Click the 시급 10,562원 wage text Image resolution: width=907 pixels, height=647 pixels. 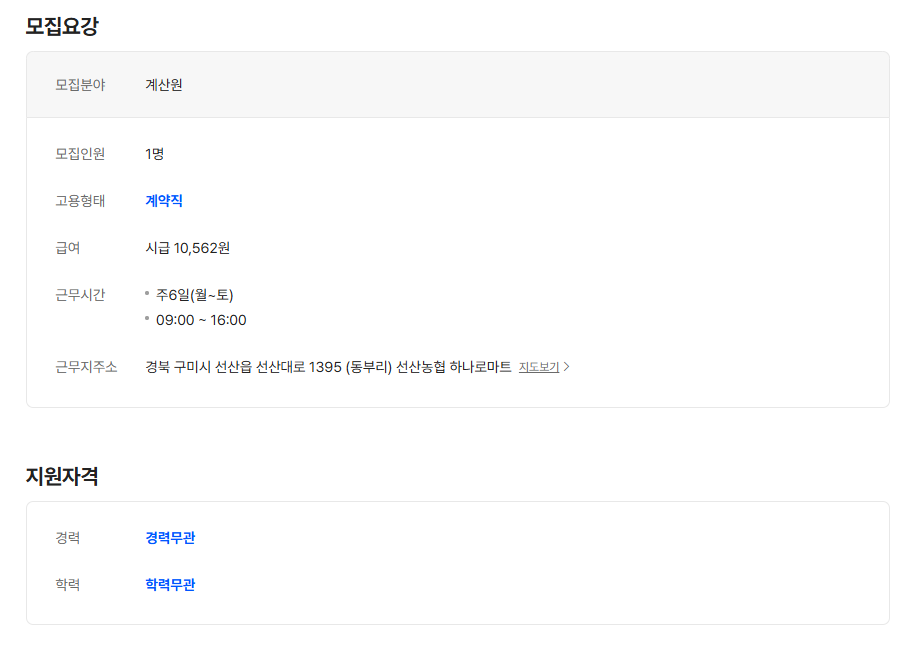pyautogui.click(x=185, y=248)
